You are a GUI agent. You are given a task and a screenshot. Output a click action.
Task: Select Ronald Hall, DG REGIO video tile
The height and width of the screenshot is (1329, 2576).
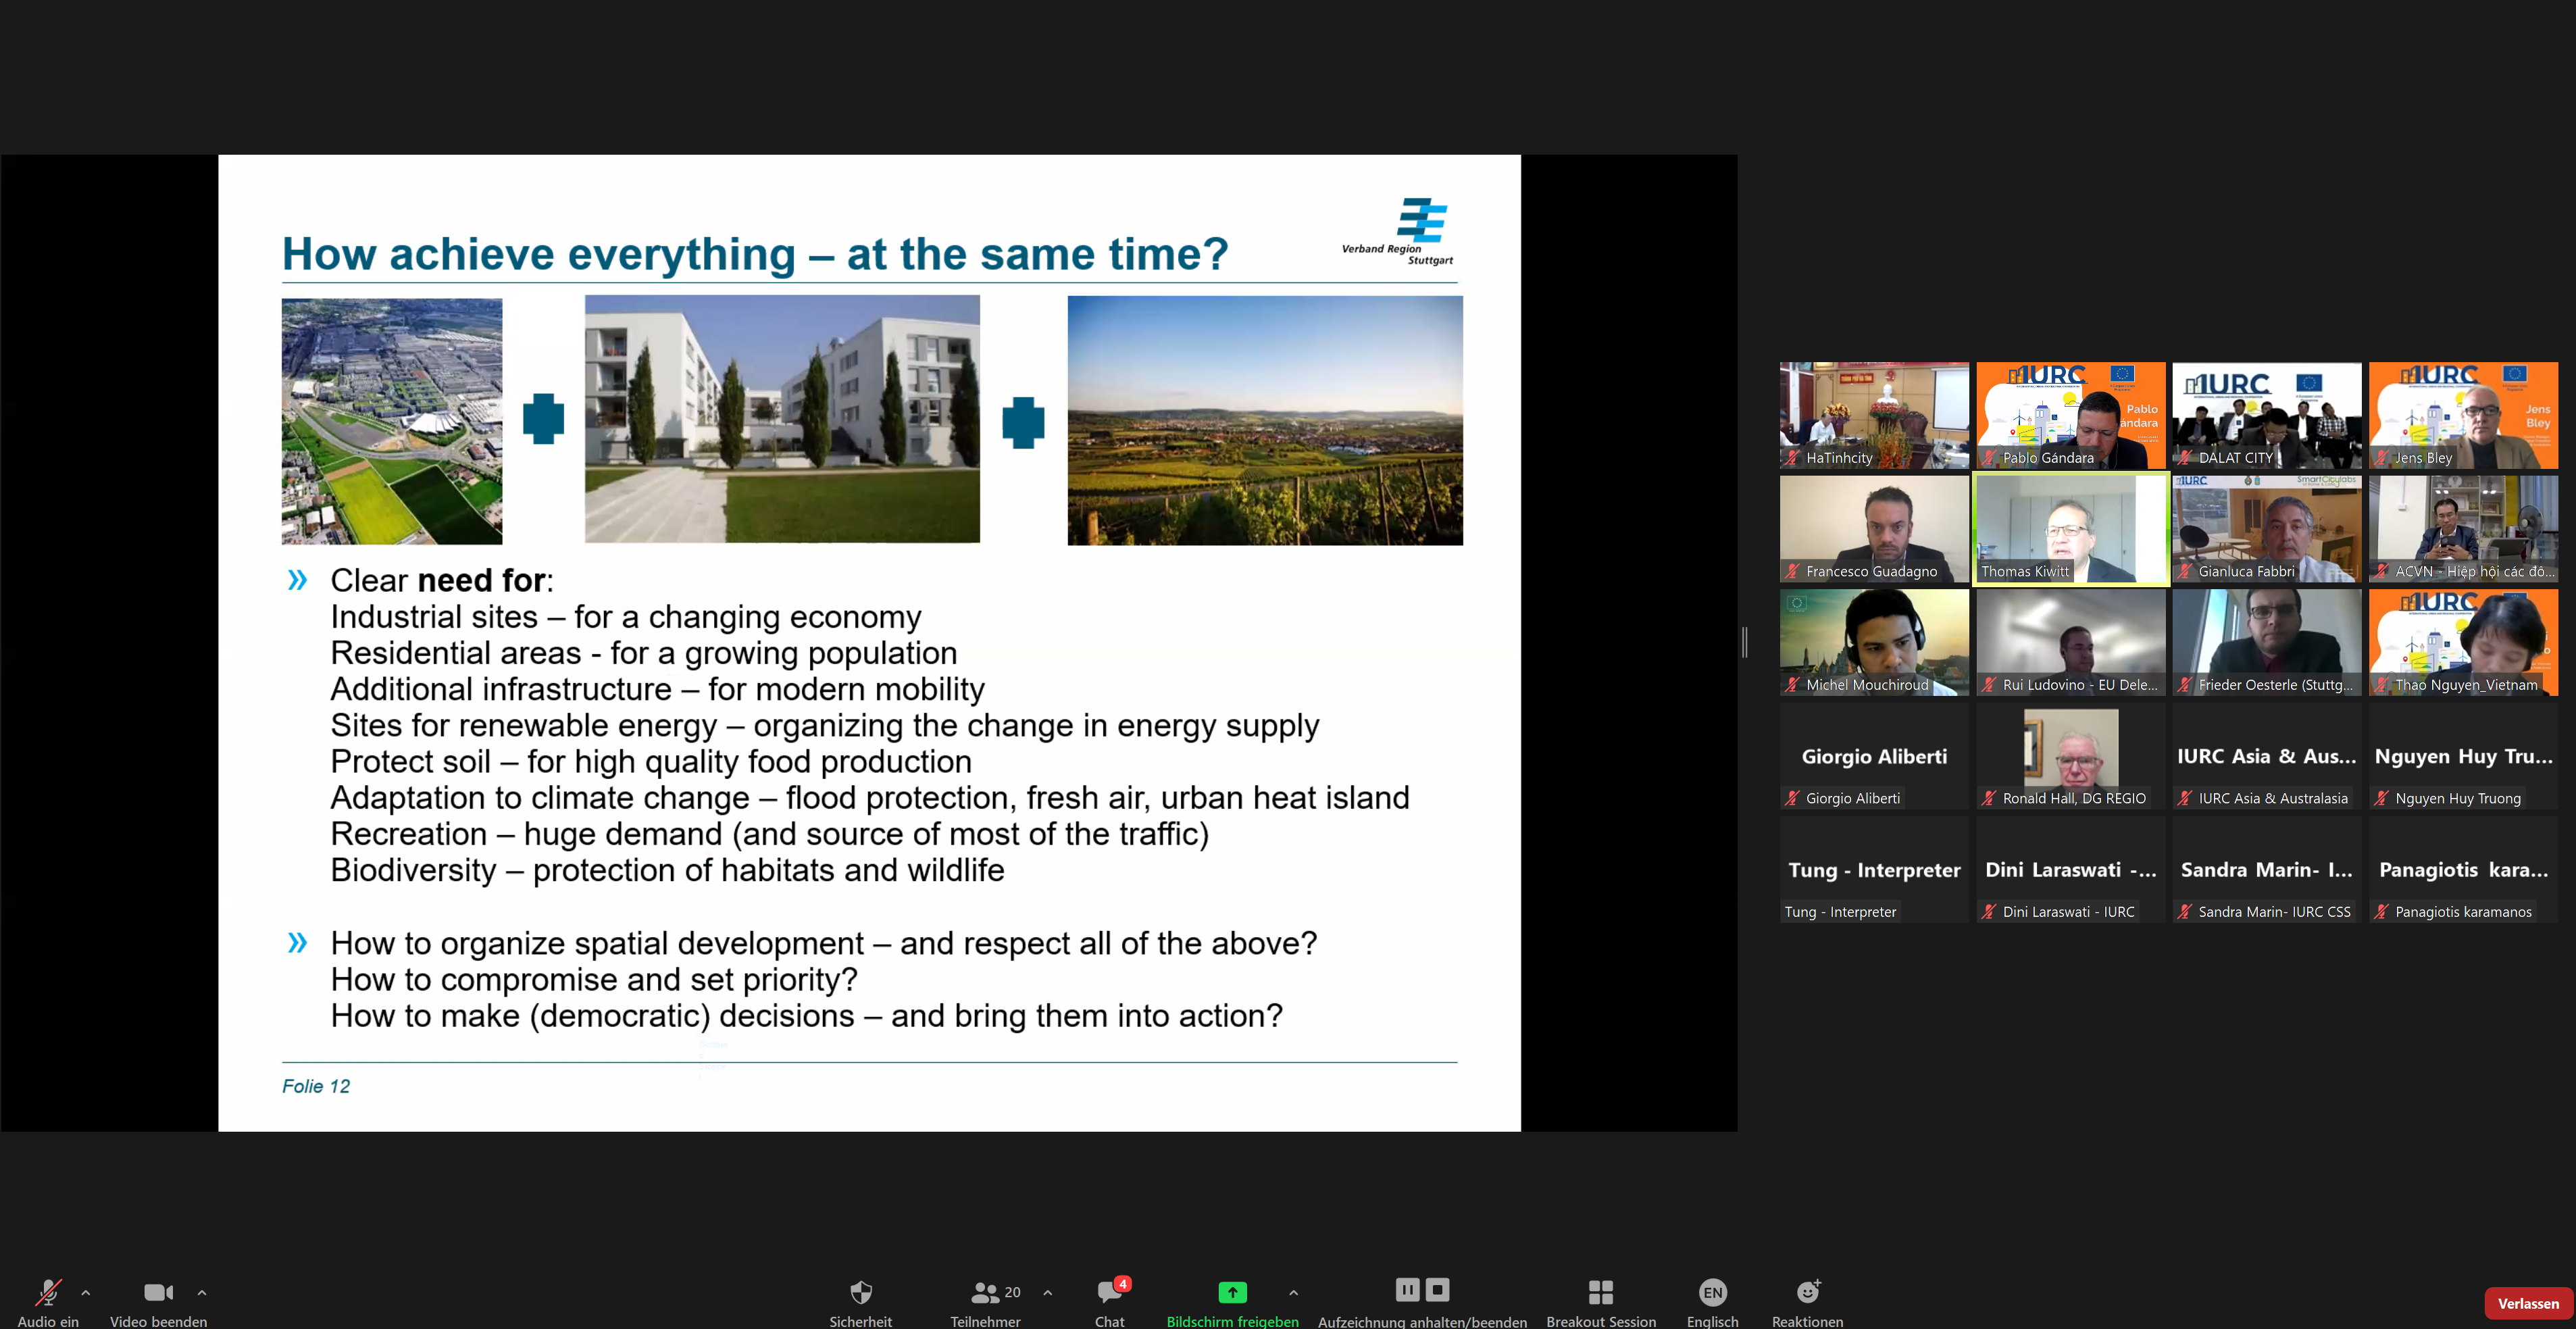tap(2070, 756)
